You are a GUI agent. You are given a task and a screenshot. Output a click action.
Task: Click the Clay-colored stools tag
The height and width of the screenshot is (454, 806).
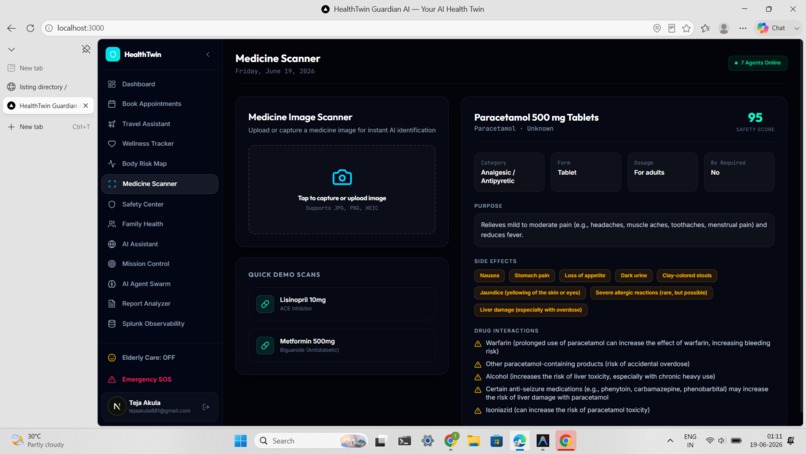point(687,276)
